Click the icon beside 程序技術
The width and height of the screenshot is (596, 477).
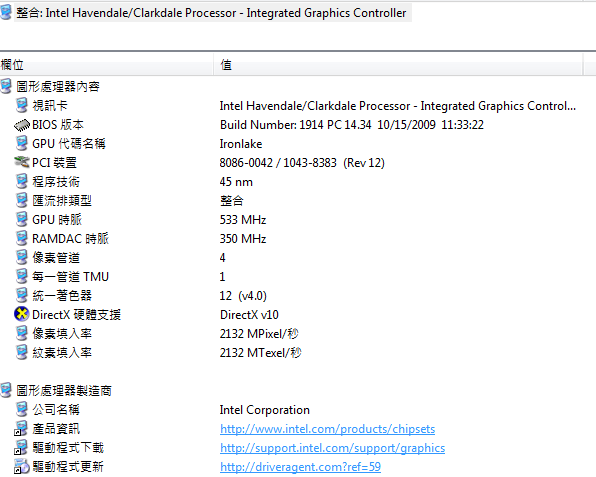click(x=22, y=181)
